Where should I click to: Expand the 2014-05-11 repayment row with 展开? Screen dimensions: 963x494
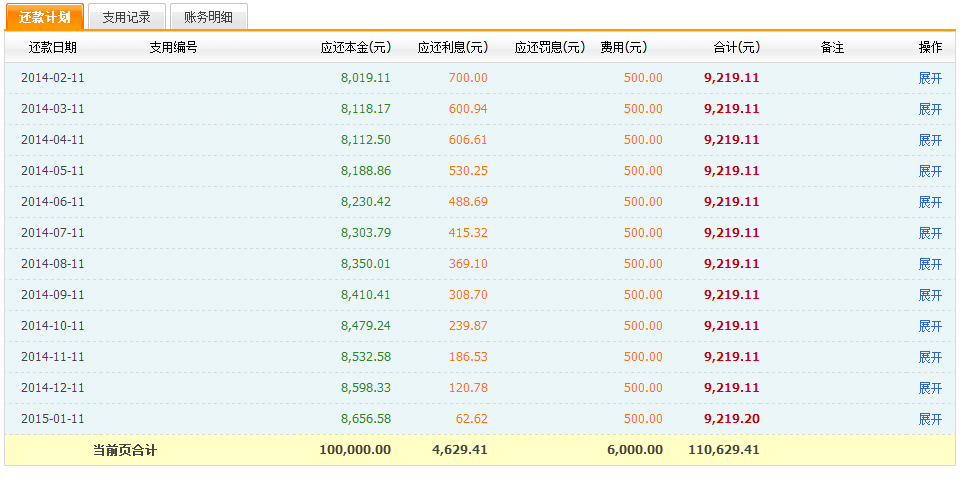[x=930, y=171]
